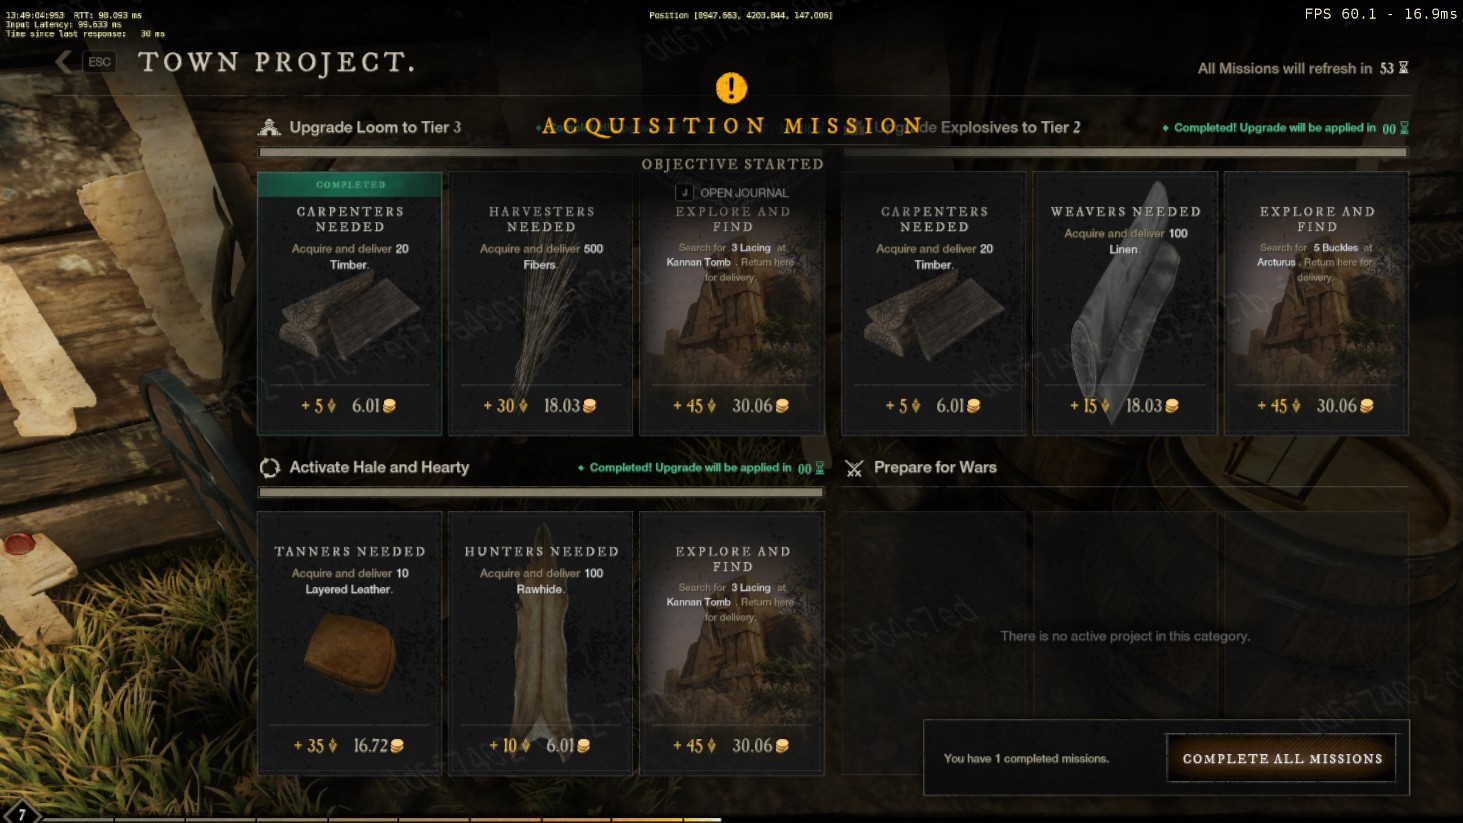
Task: Click the yellow exclamation Acquisition Mission icon
Action: [x=731, y=88]
